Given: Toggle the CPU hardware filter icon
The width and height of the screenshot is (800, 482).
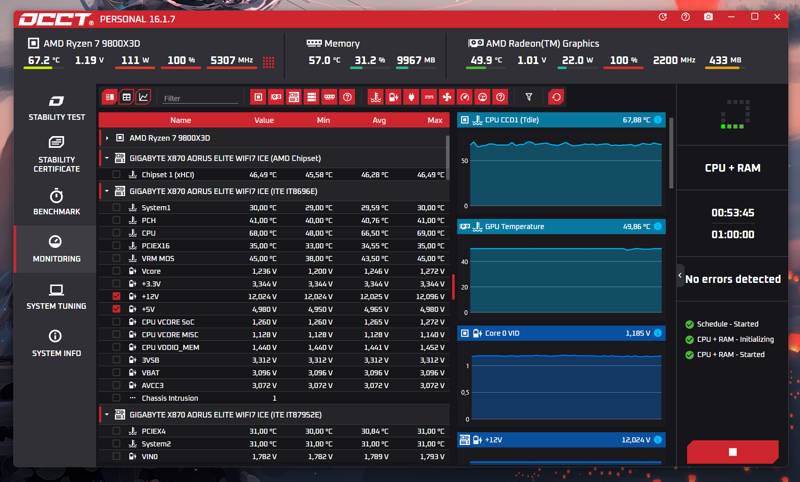Looking at the screenshot, I should (259, 97).
